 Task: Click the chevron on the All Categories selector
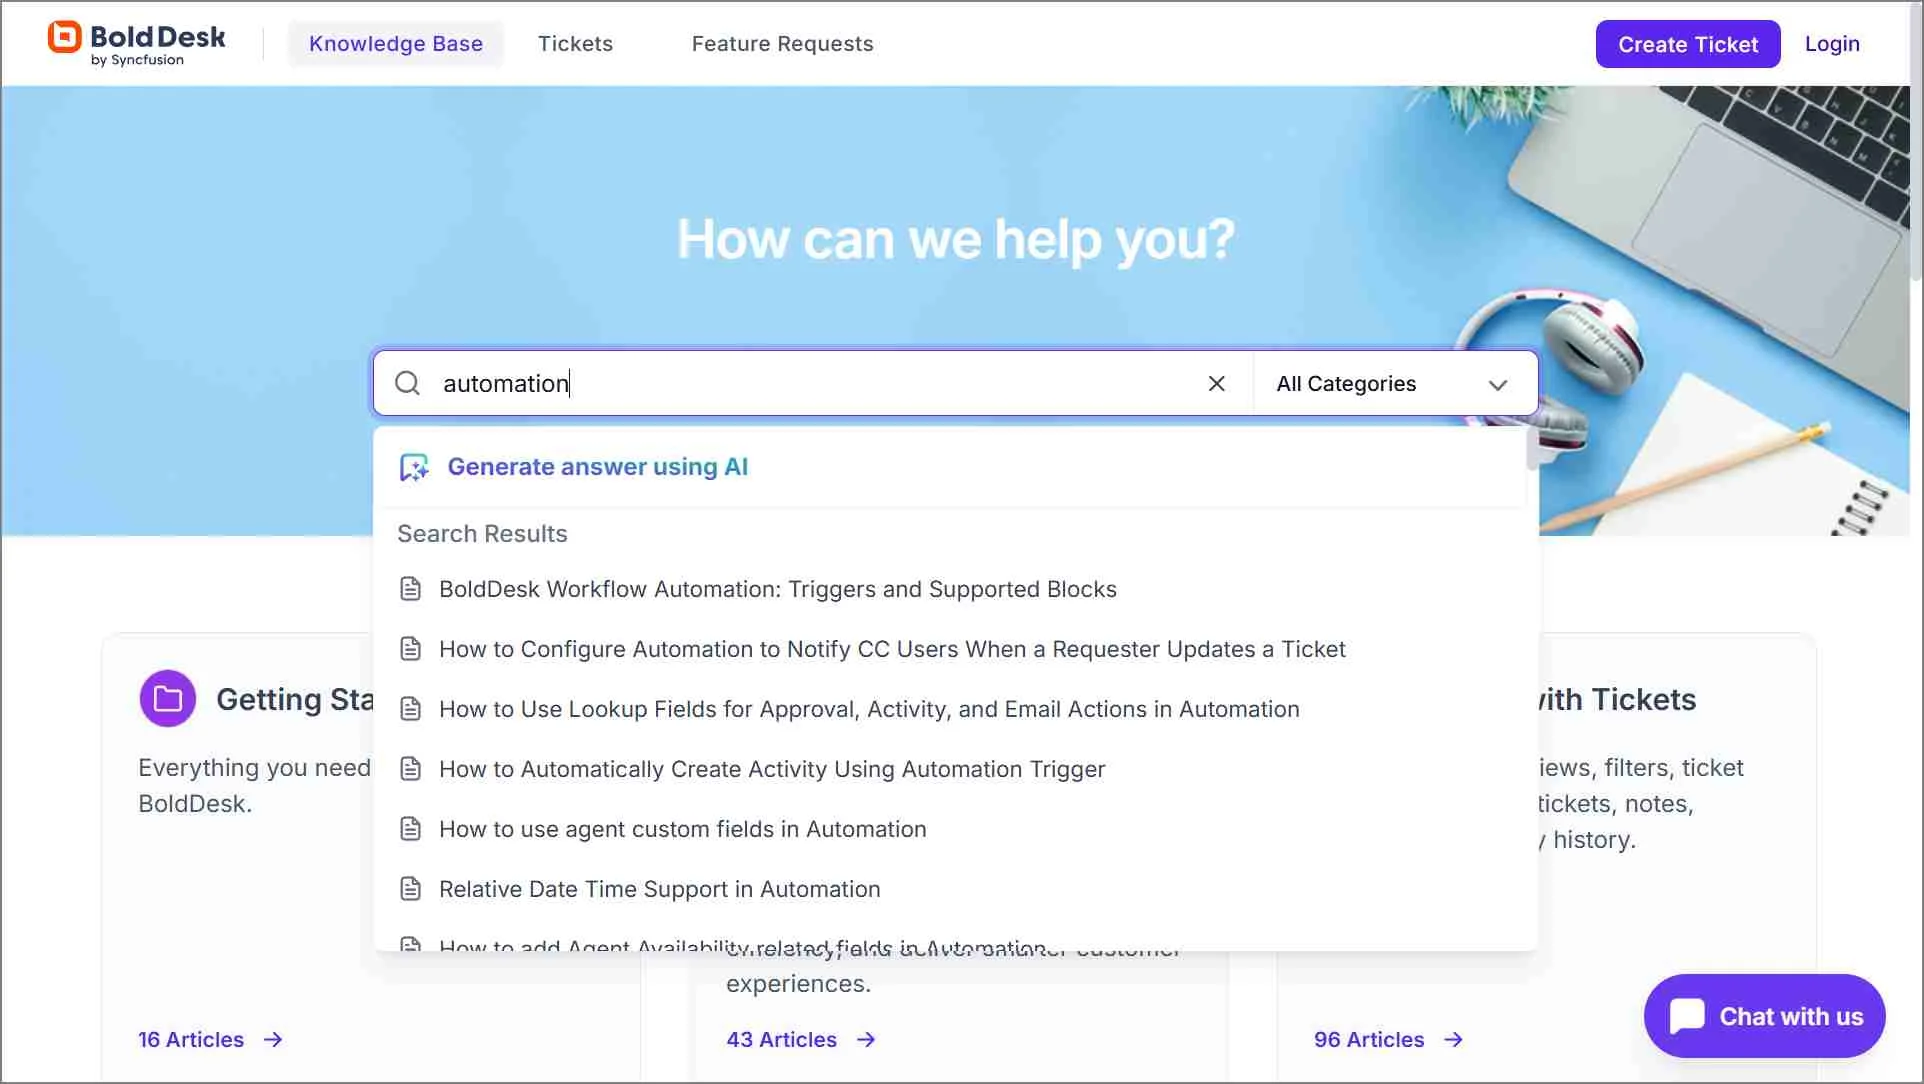coord(1497,384)
